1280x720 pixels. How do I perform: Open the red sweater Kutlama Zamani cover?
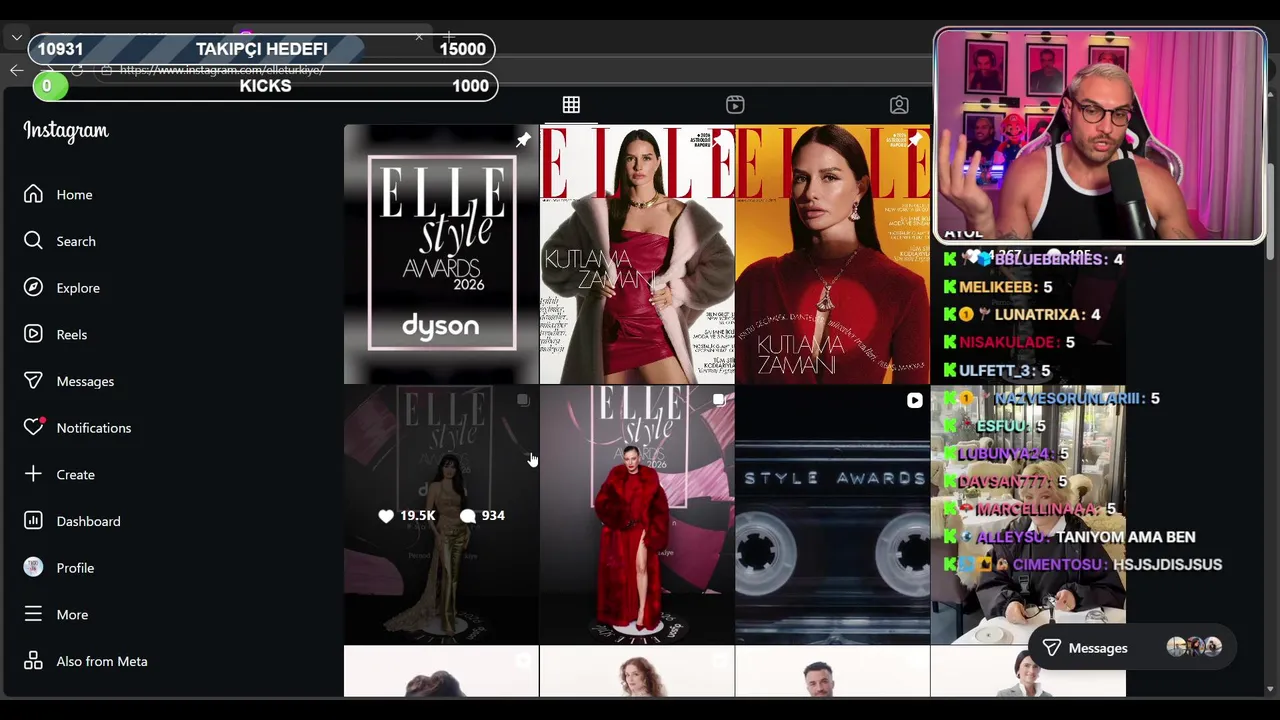832,254
